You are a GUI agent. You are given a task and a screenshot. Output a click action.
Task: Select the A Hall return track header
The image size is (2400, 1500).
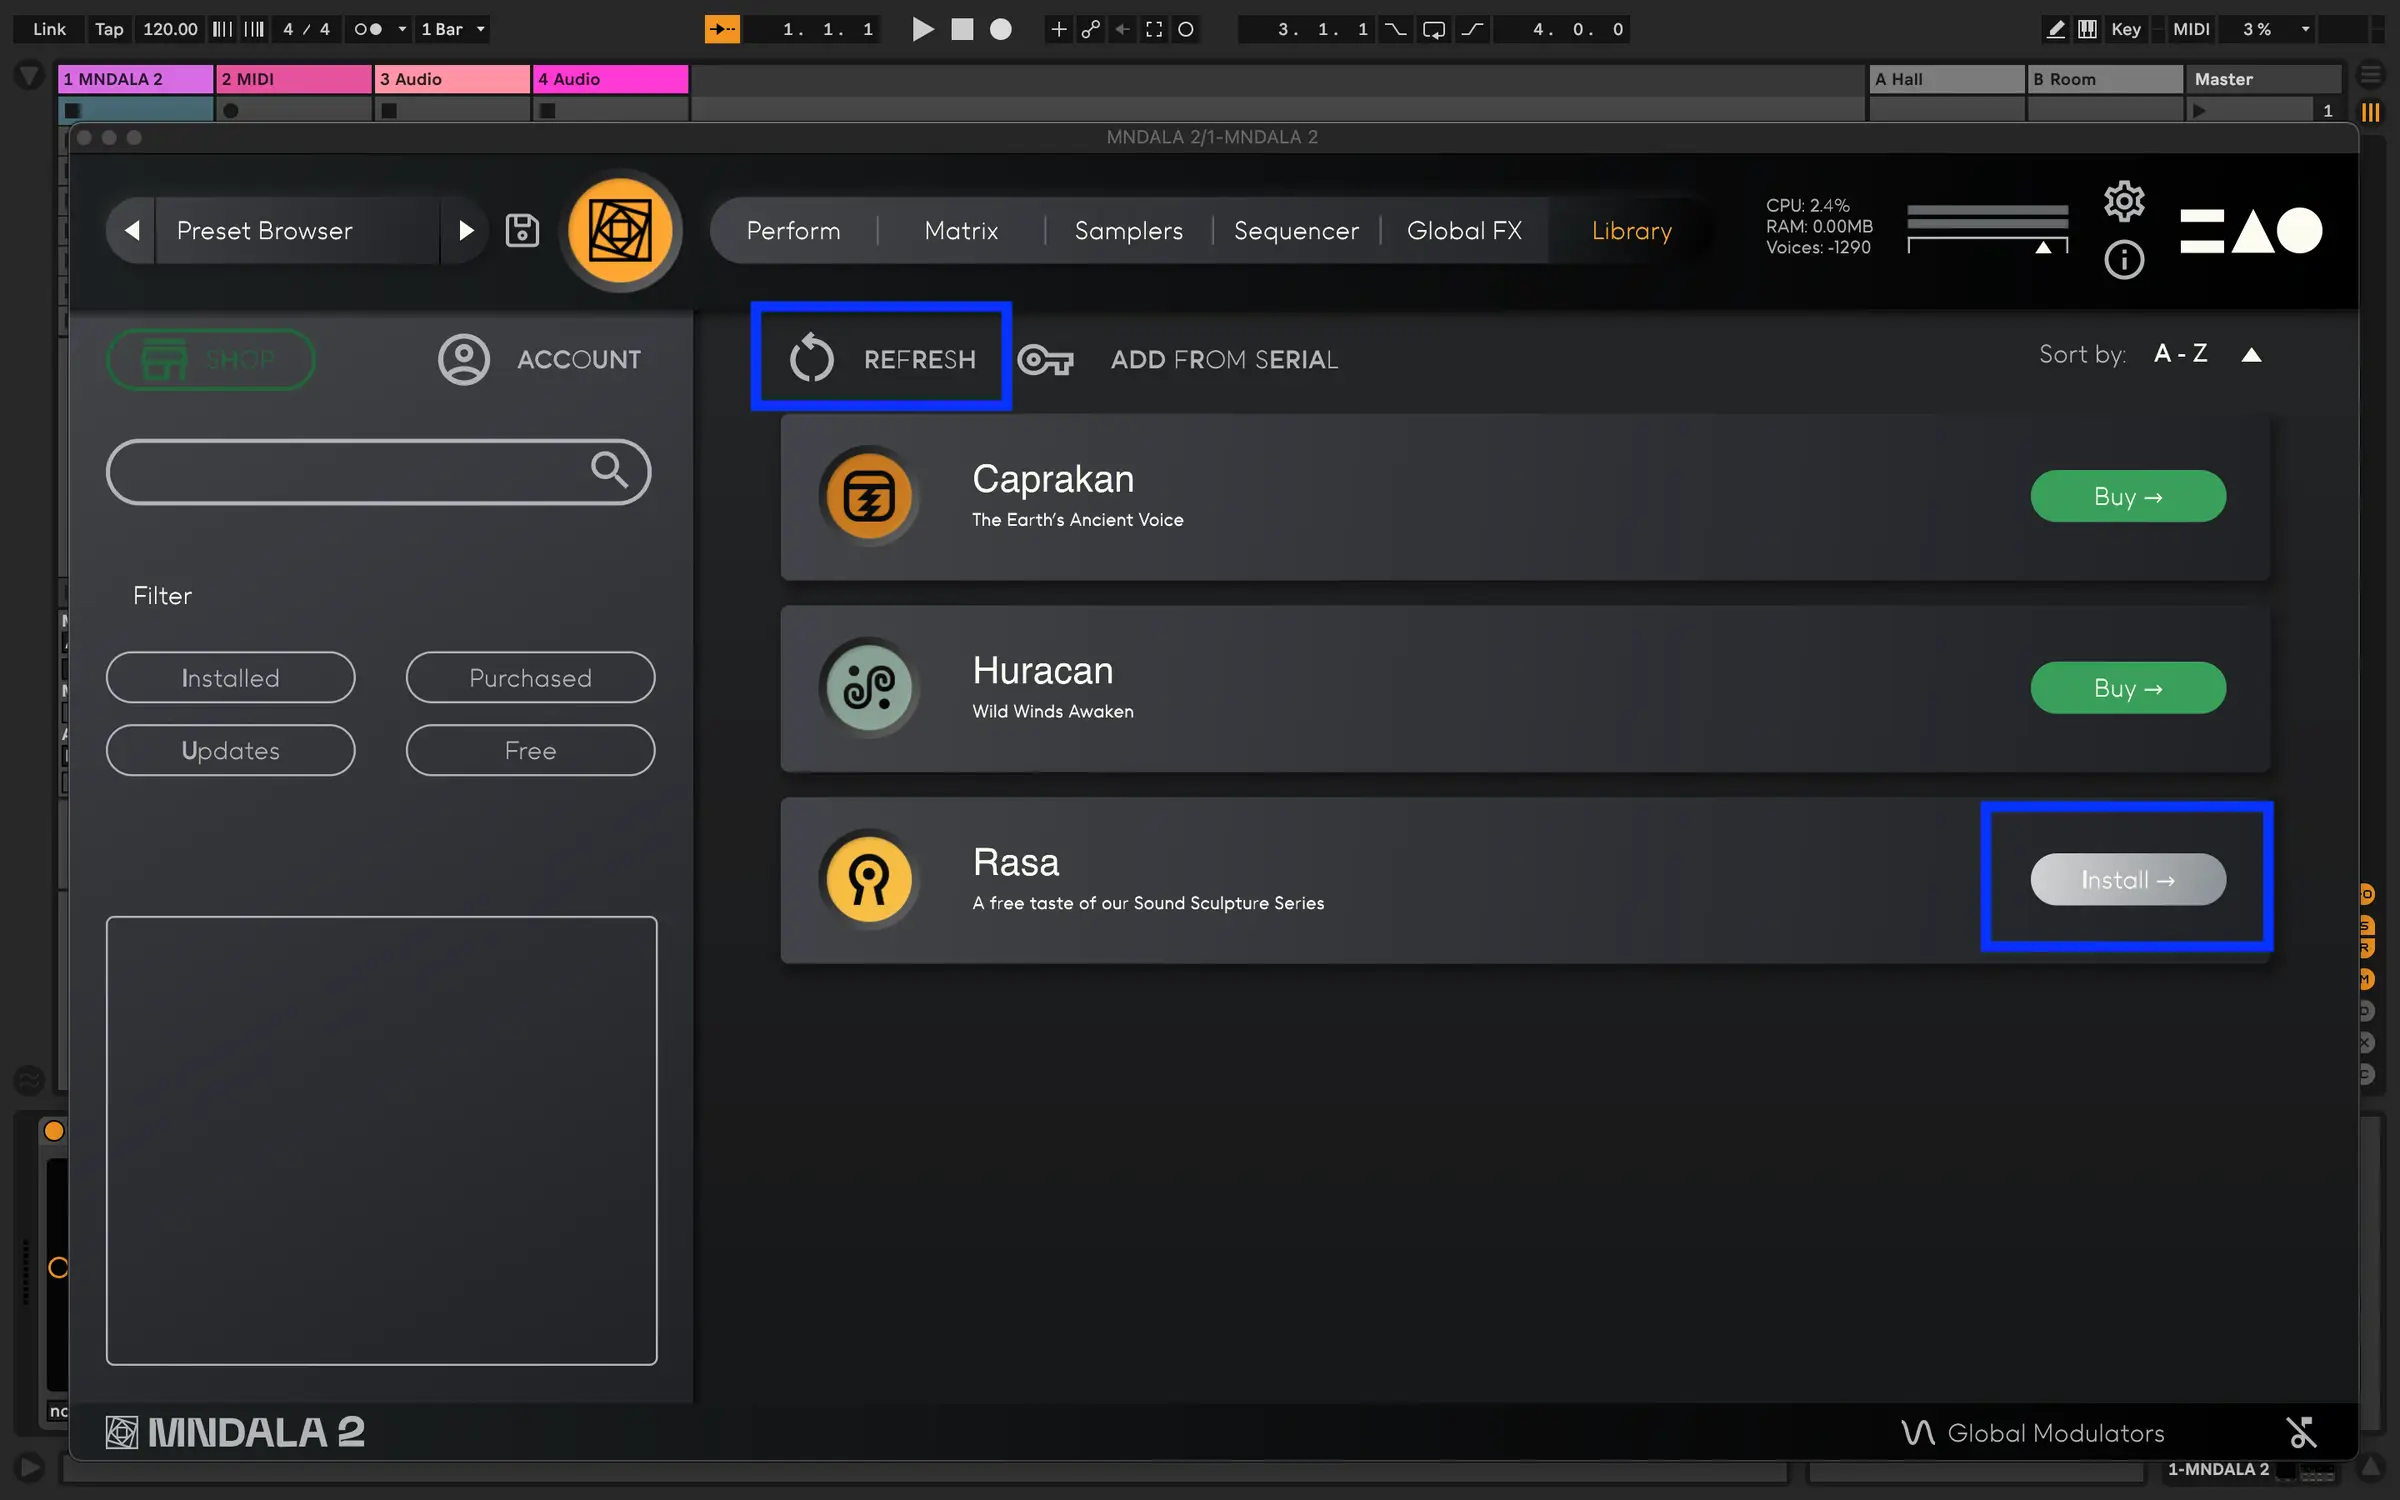coord(1946,79)
